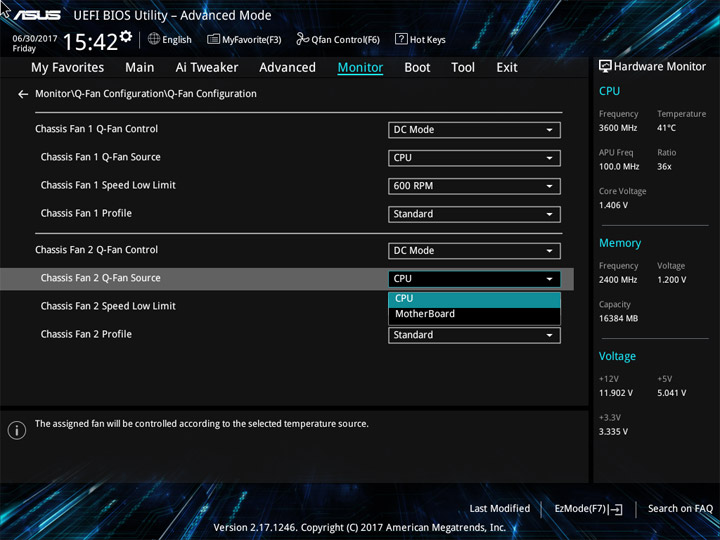
Task: Click the +5V 5.041 V reading
Action: point(672,393)
